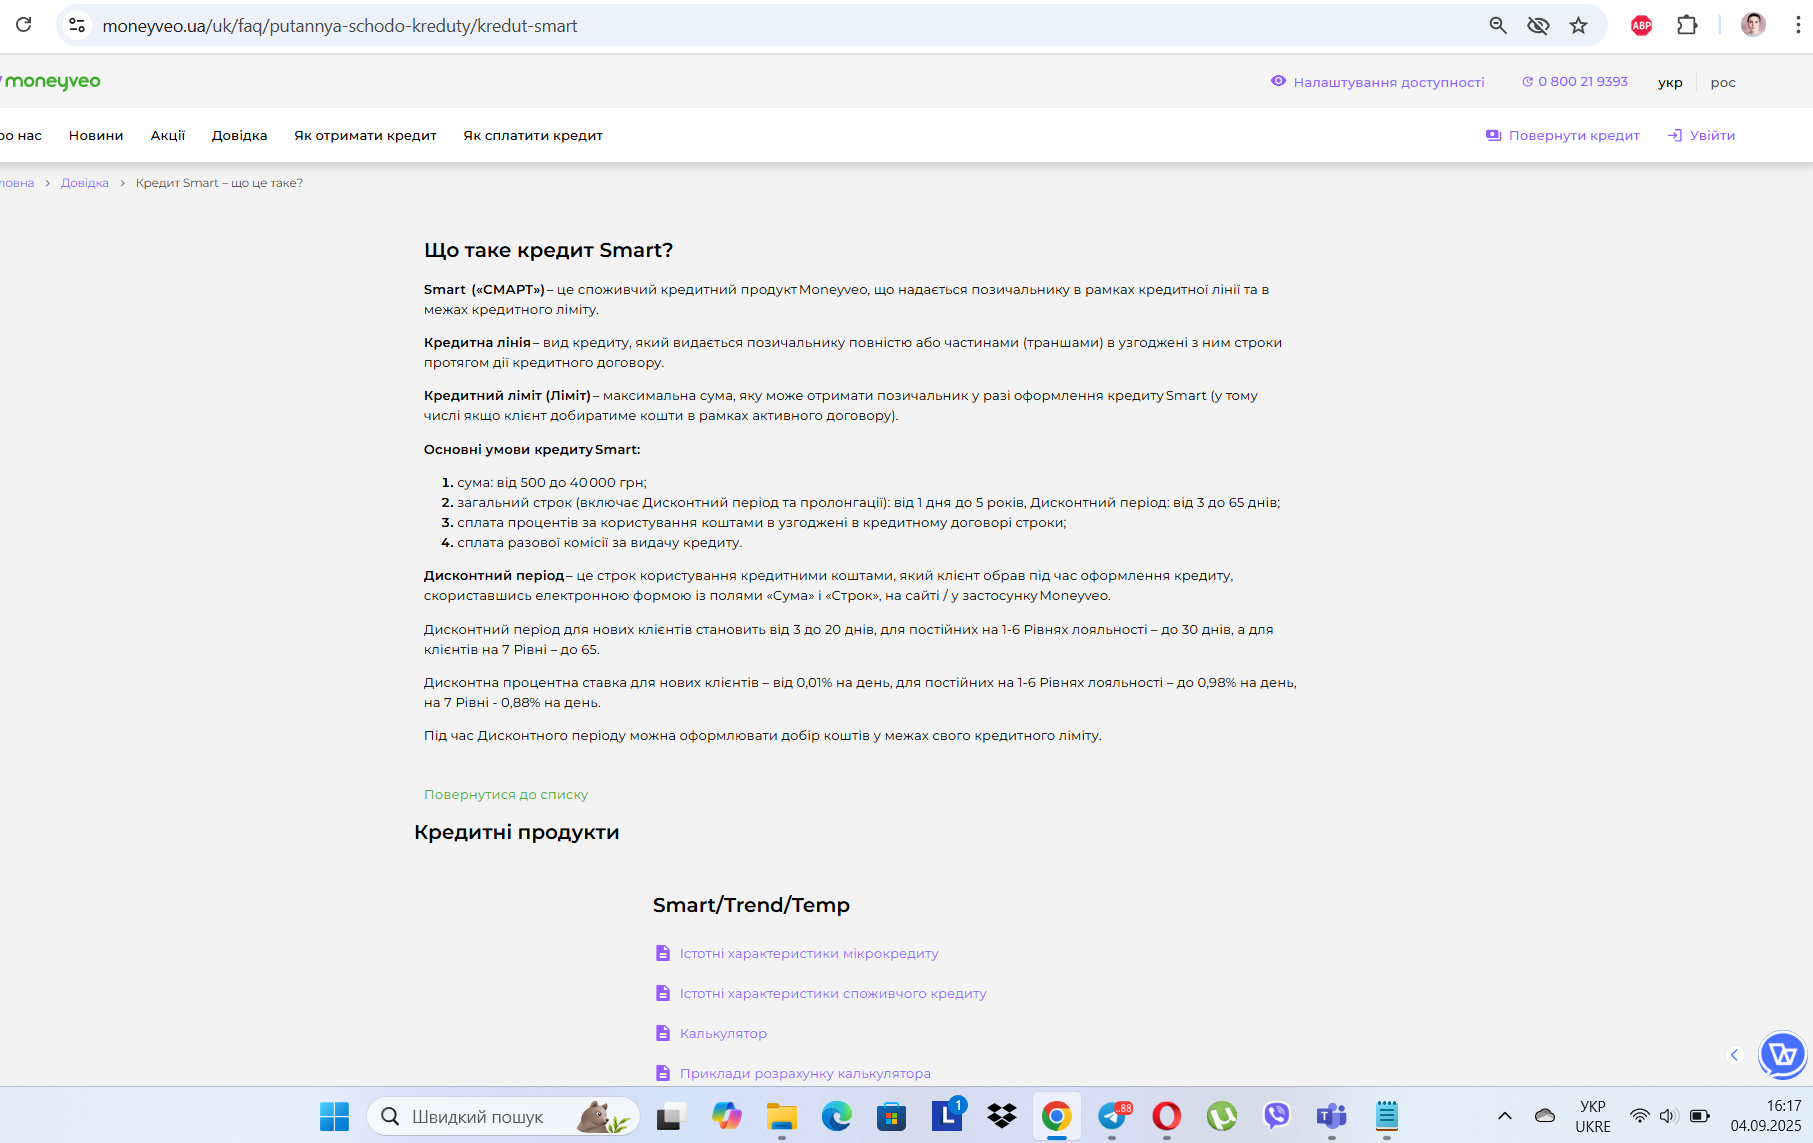
Task: Open the Акції menu item
Action: coord(168,135)
